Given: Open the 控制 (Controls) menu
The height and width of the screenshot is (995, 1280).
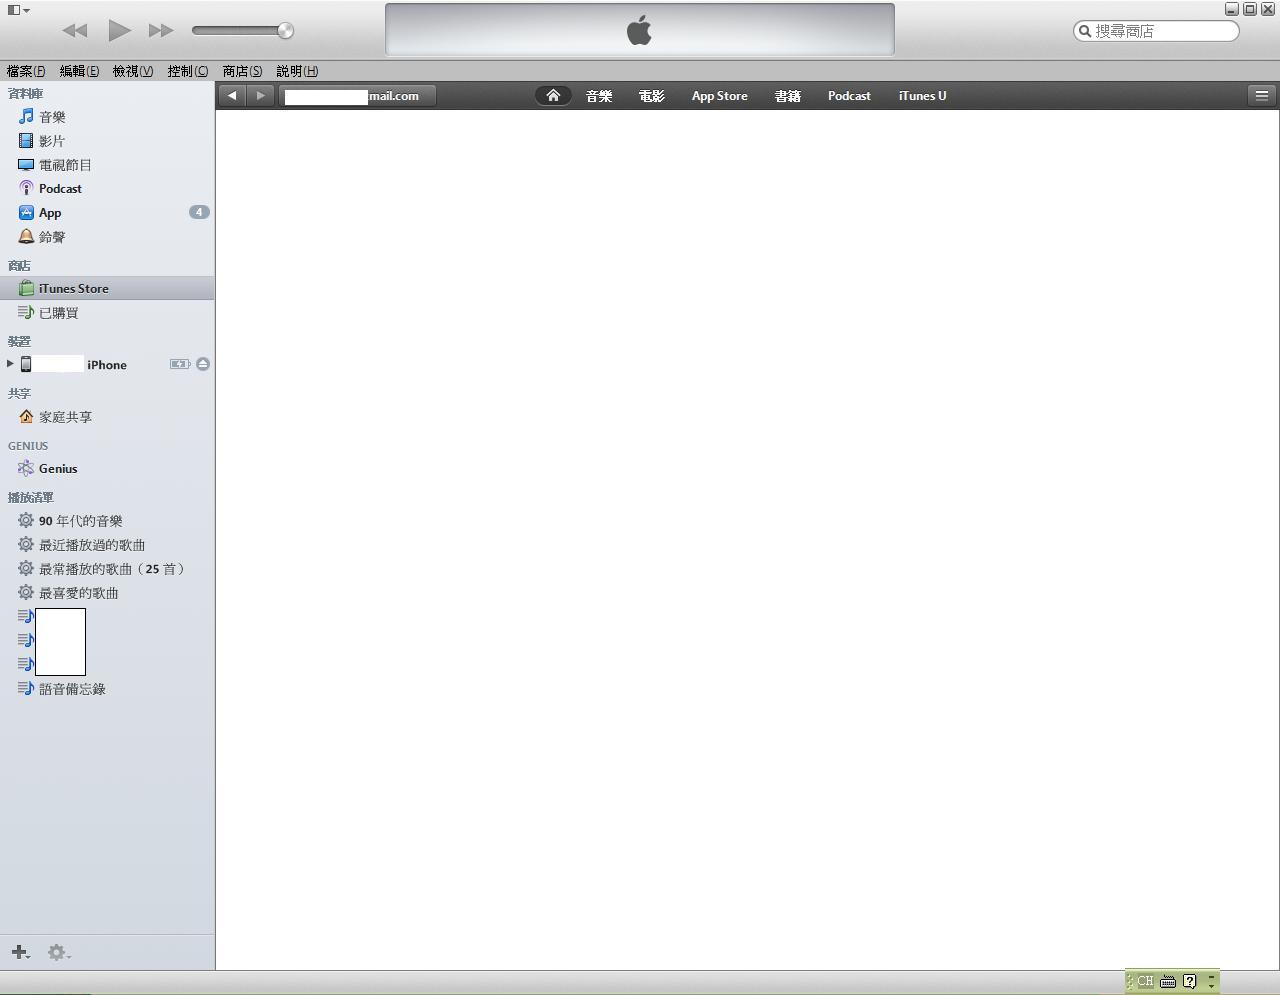Looking at the screenshot, I should click(188, 71).
